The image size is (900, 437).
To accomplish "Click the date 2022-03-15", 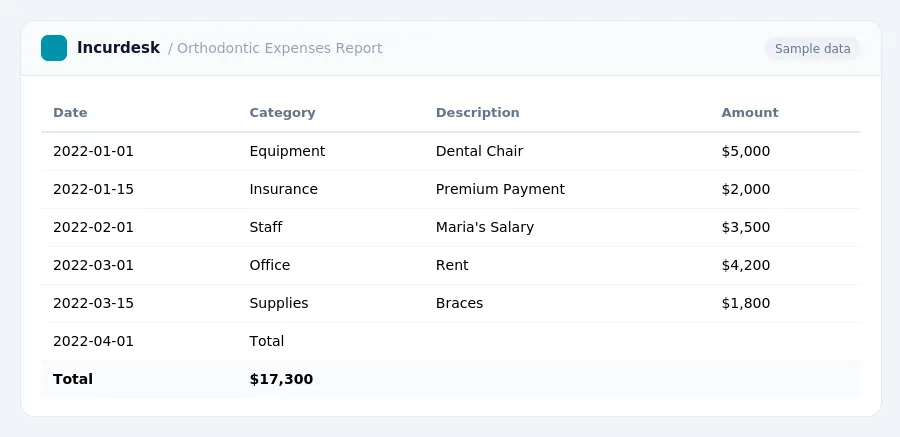I will pos(93,303).
